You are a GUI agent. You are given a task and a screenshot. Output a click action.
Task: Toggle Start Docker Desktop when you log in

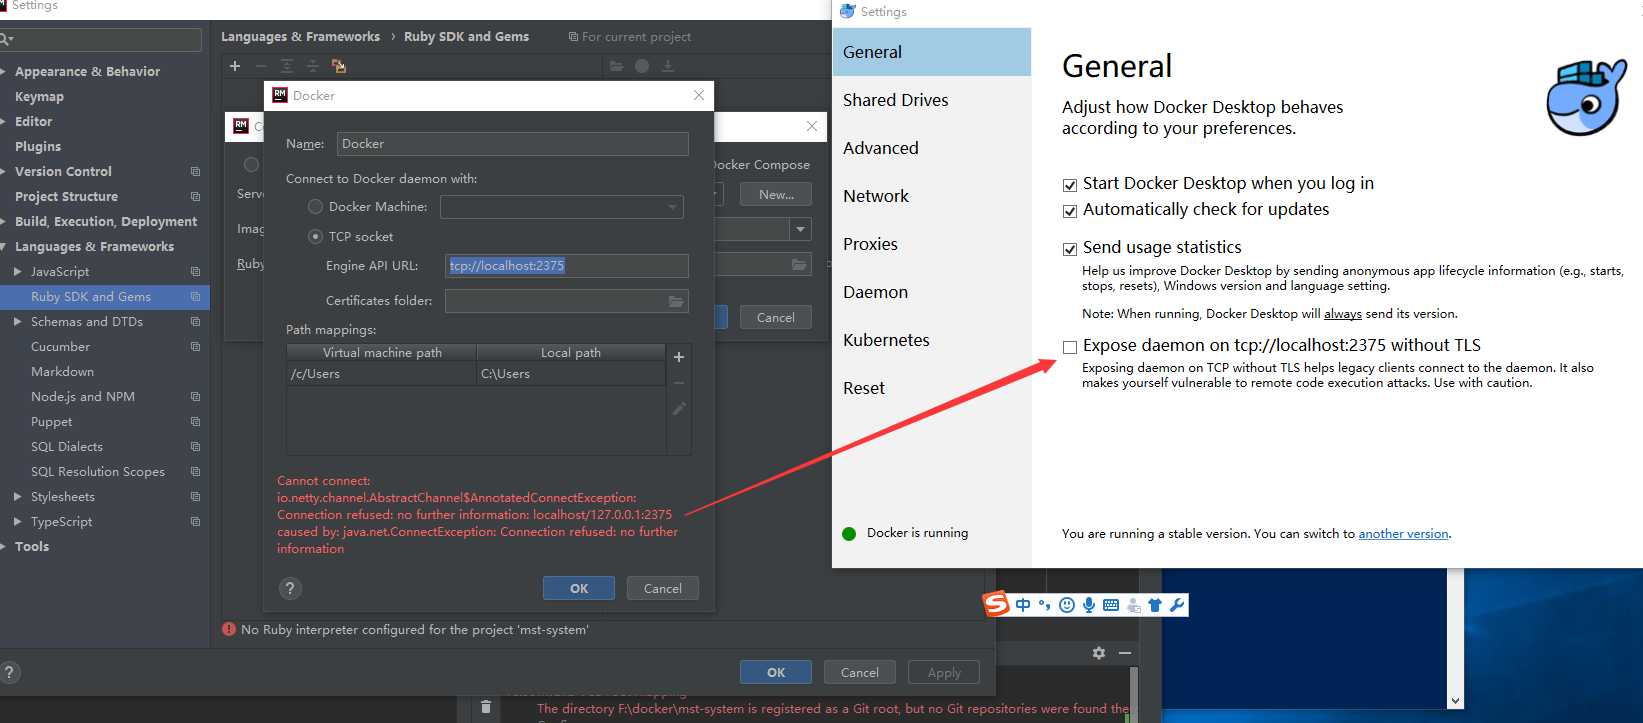tap(1070, 185)
